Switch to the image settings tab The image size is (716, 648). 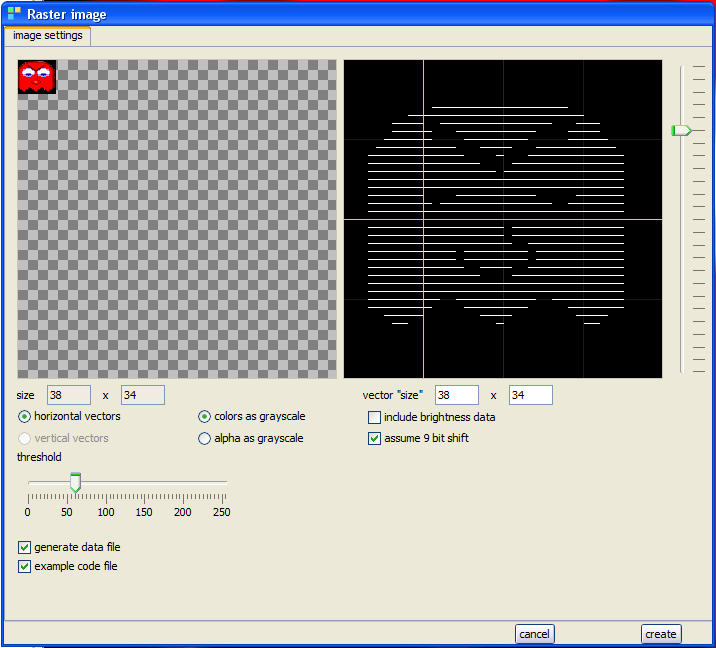pos(48,36)
